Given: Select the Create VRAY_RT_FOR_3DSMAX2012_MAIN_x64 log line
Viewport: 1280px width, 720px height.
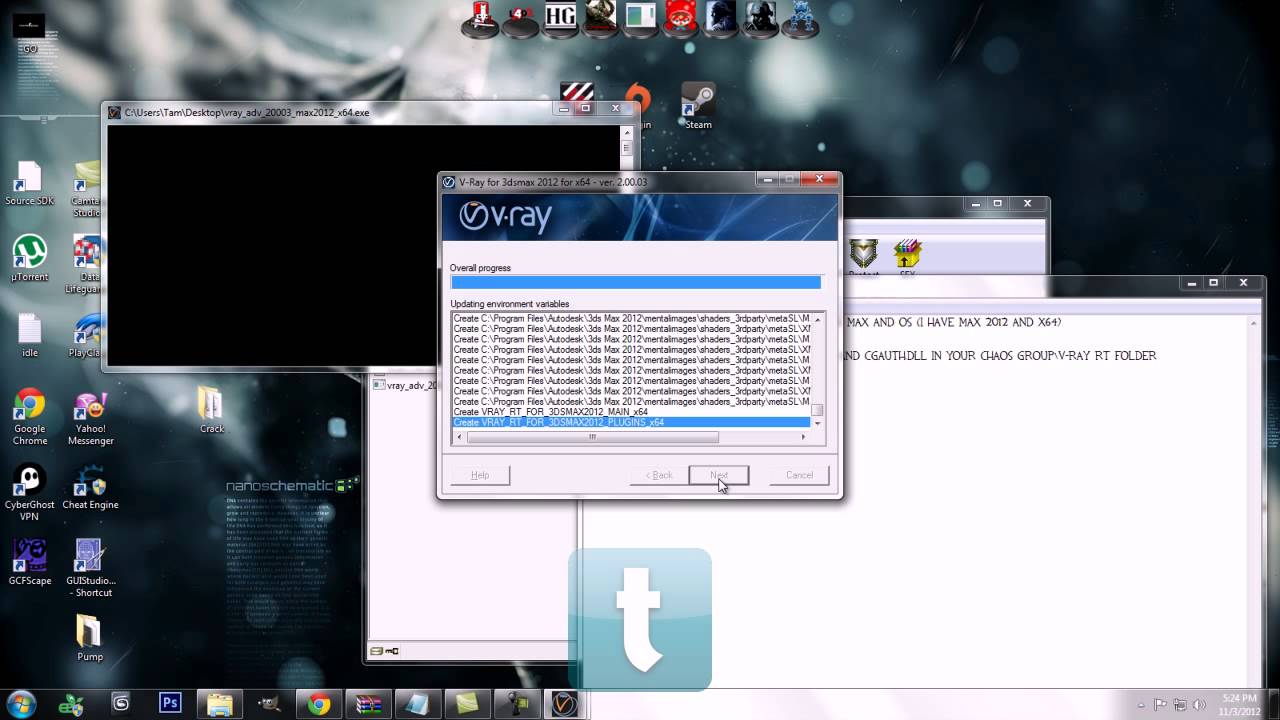Looking at the screenshot, I should 551,412.
